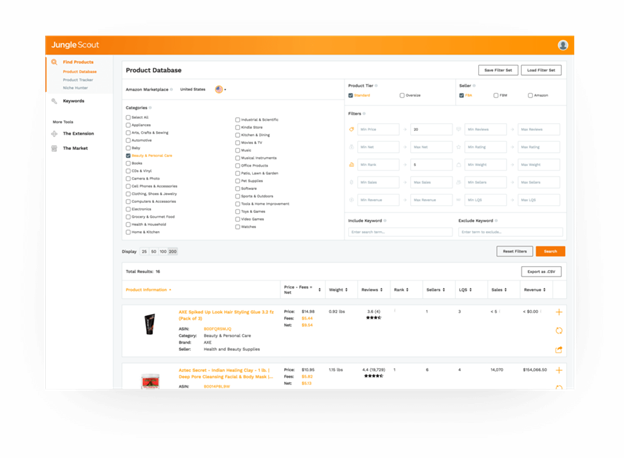Click the Revenue filter icon
Viewport: 624px width, 458px height.
tap(351, 200)
